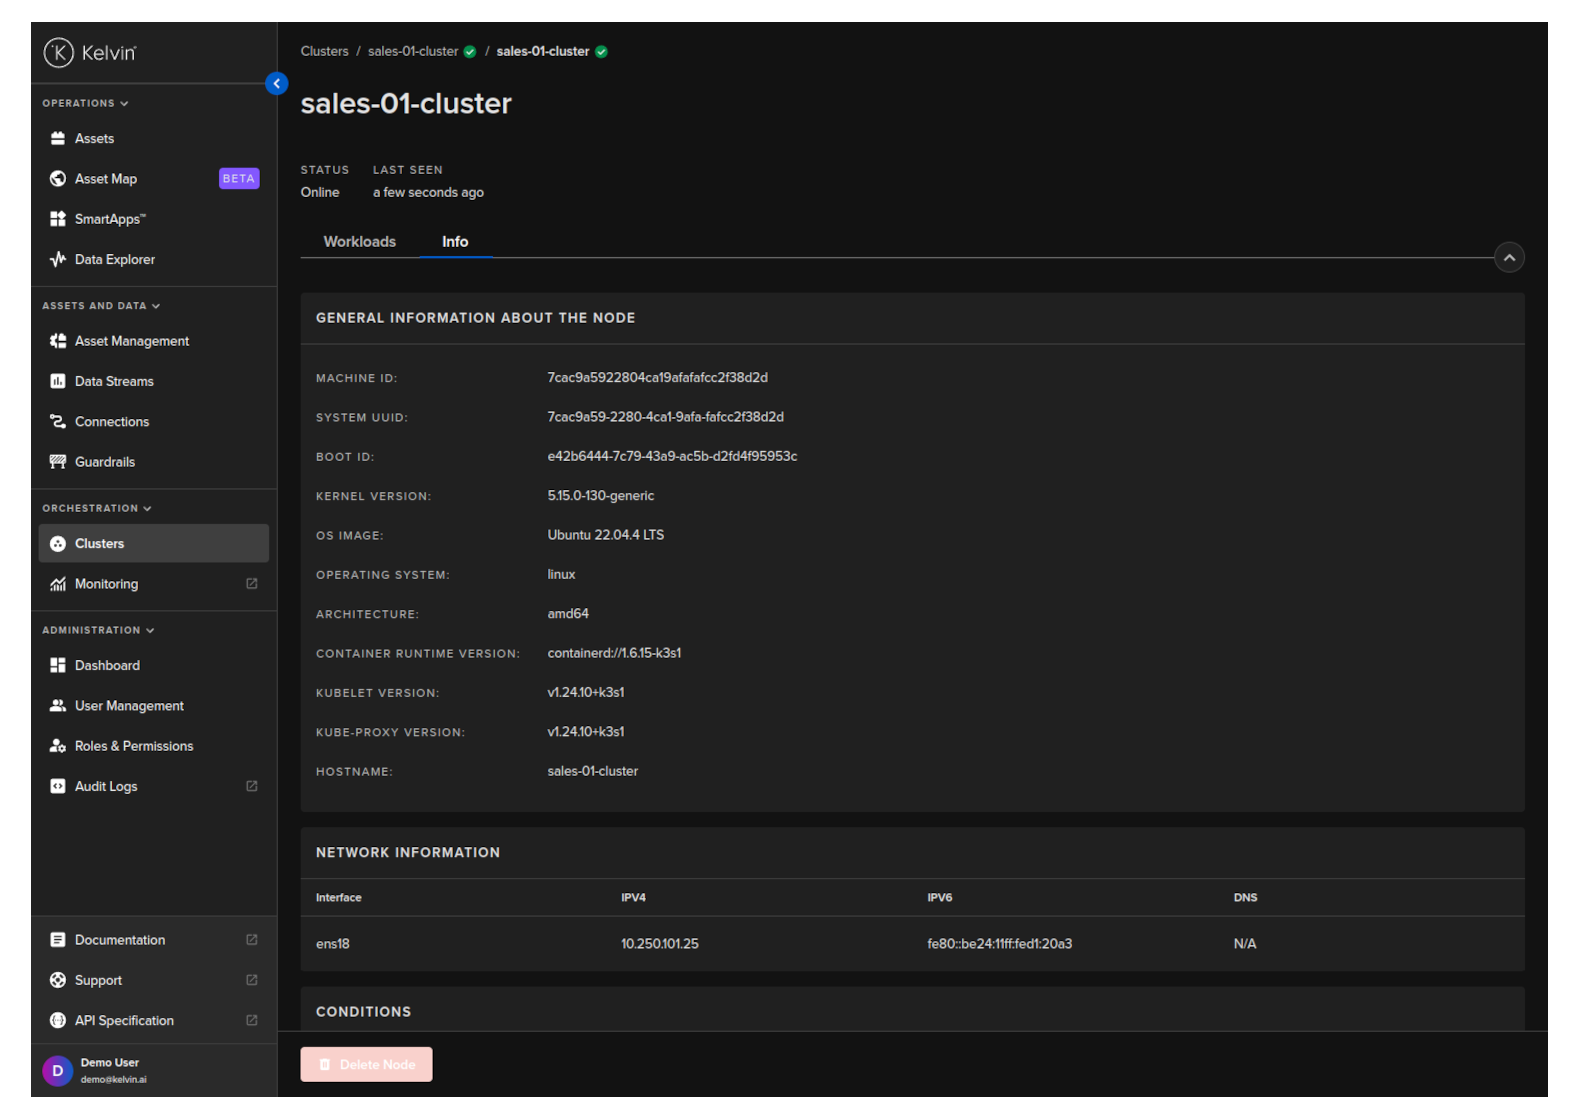The height and width of the screenshot is (1120, 1580).
Task: Open Monitoring in external view
Action: 106,584
